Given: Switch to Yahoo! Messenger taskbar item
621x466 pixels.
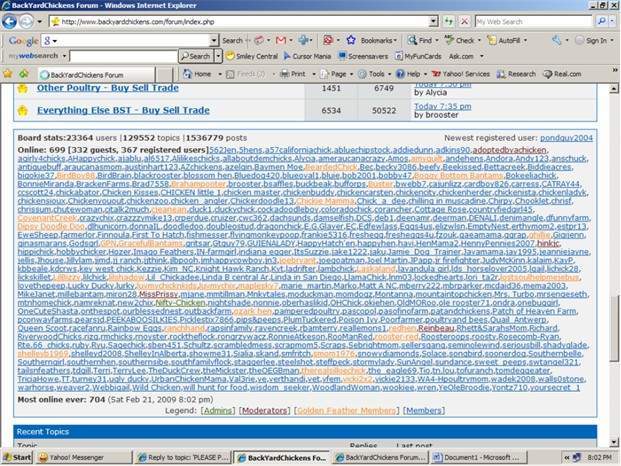Looking at the screenshot, I should 84,457.
